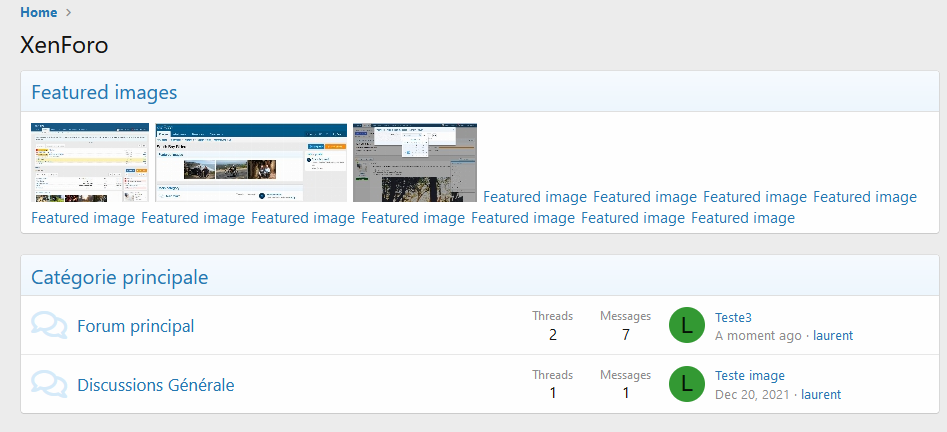
Task: Open laurent's profile in the Forum principal row
Action: [833, 335]
